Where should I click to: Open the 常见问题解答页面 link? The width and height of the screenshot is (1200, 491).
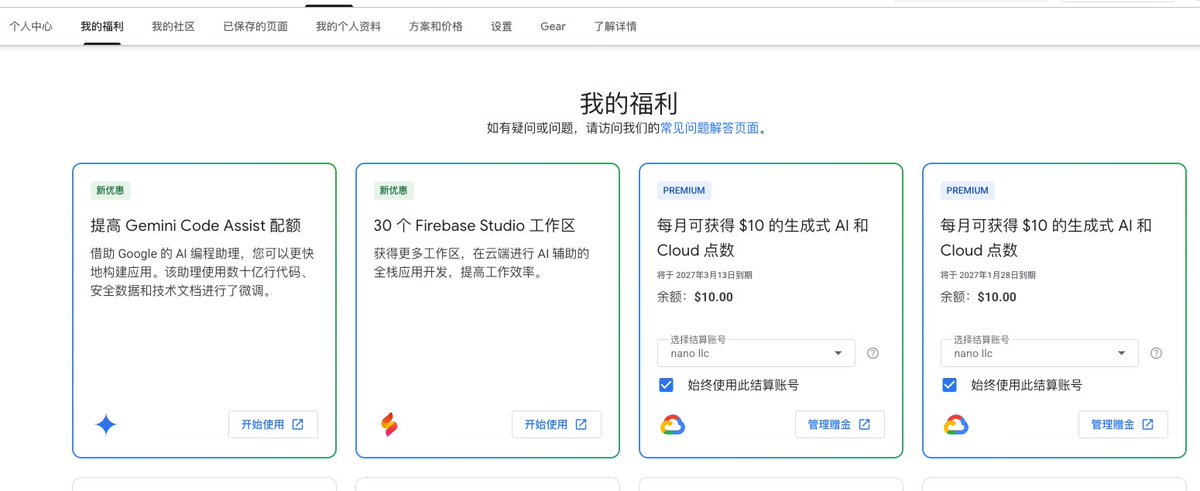(710, 128)
